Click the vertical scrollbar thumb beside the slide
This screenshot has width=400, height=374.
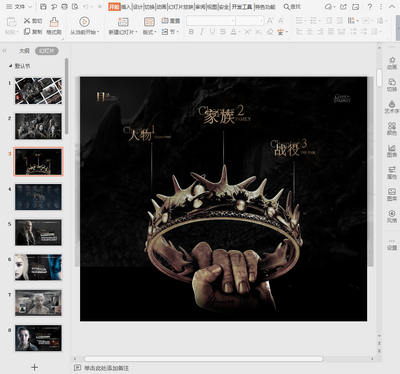pyautogui.click(x=379, y=78)
